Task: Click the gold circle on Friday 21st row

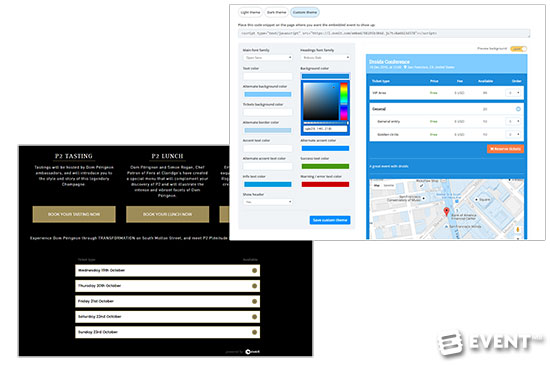Action: click(254, 302)
